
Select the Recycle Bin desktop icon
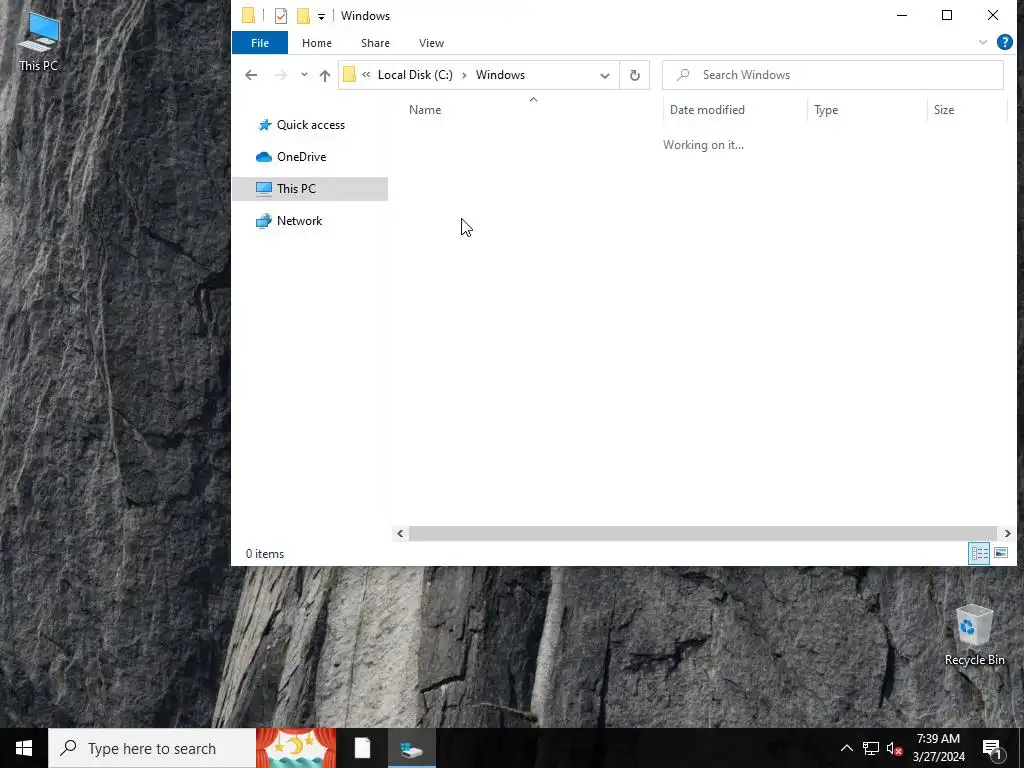[x=974, y=635]
